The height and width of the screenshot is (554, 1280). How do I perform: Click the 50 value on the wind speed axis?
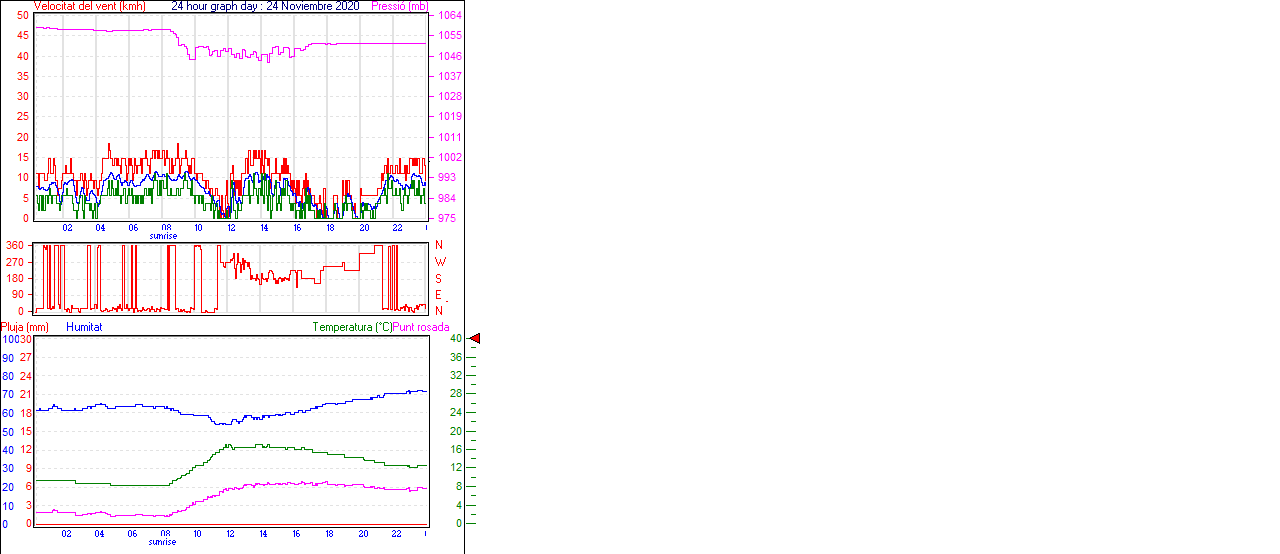point(23,16)
